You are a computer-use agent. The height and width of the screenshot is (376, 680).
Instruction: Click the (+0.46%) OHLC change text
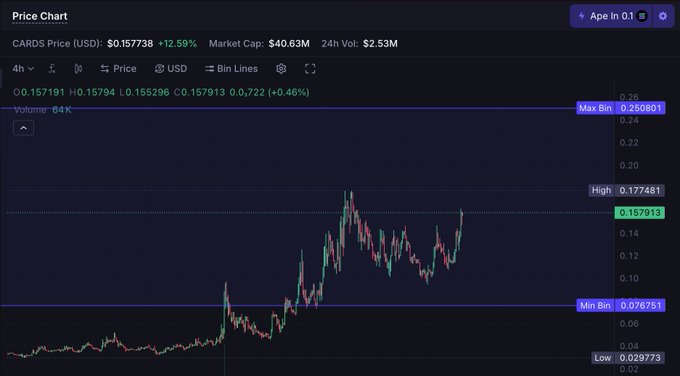click(x=289, y=92)
